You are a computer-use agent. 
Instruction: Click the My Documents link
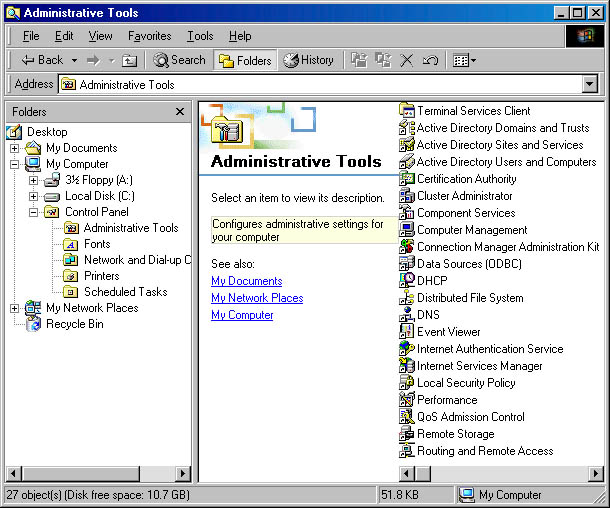[x=246, y=281]
